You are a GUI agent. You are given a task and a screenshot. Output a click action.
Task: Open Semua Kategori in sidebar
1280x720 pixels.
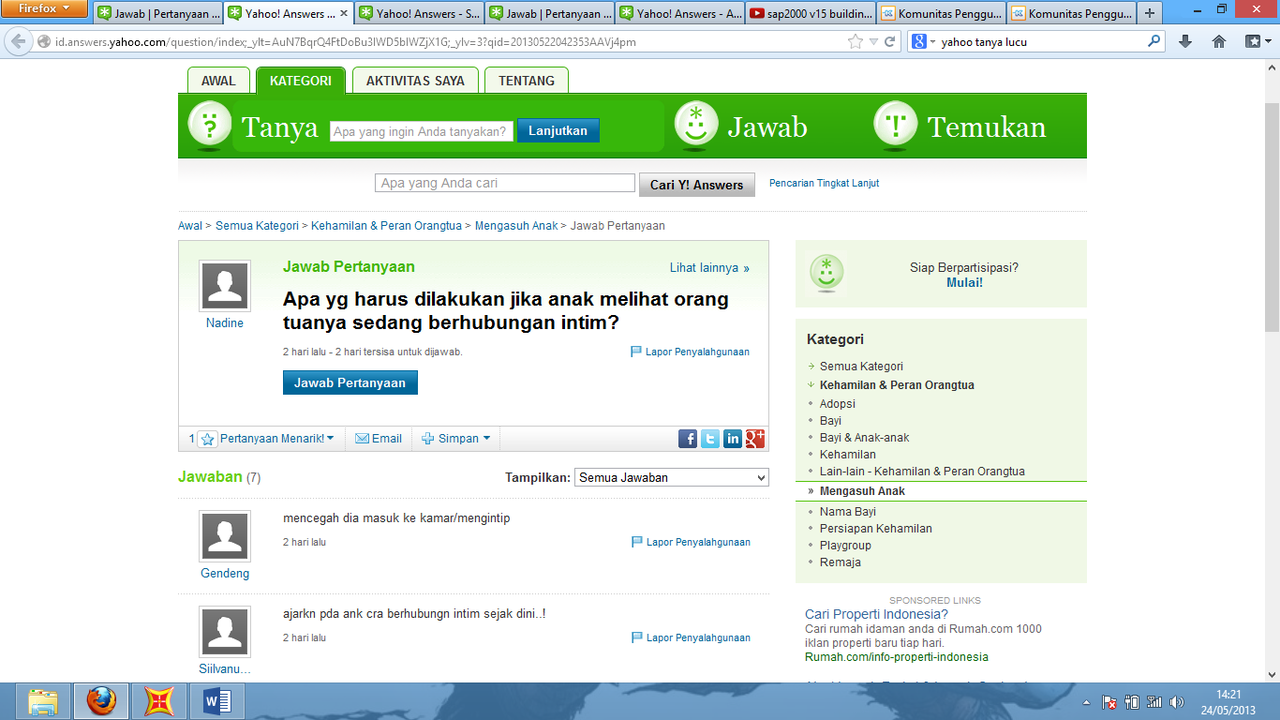(861, 366)
